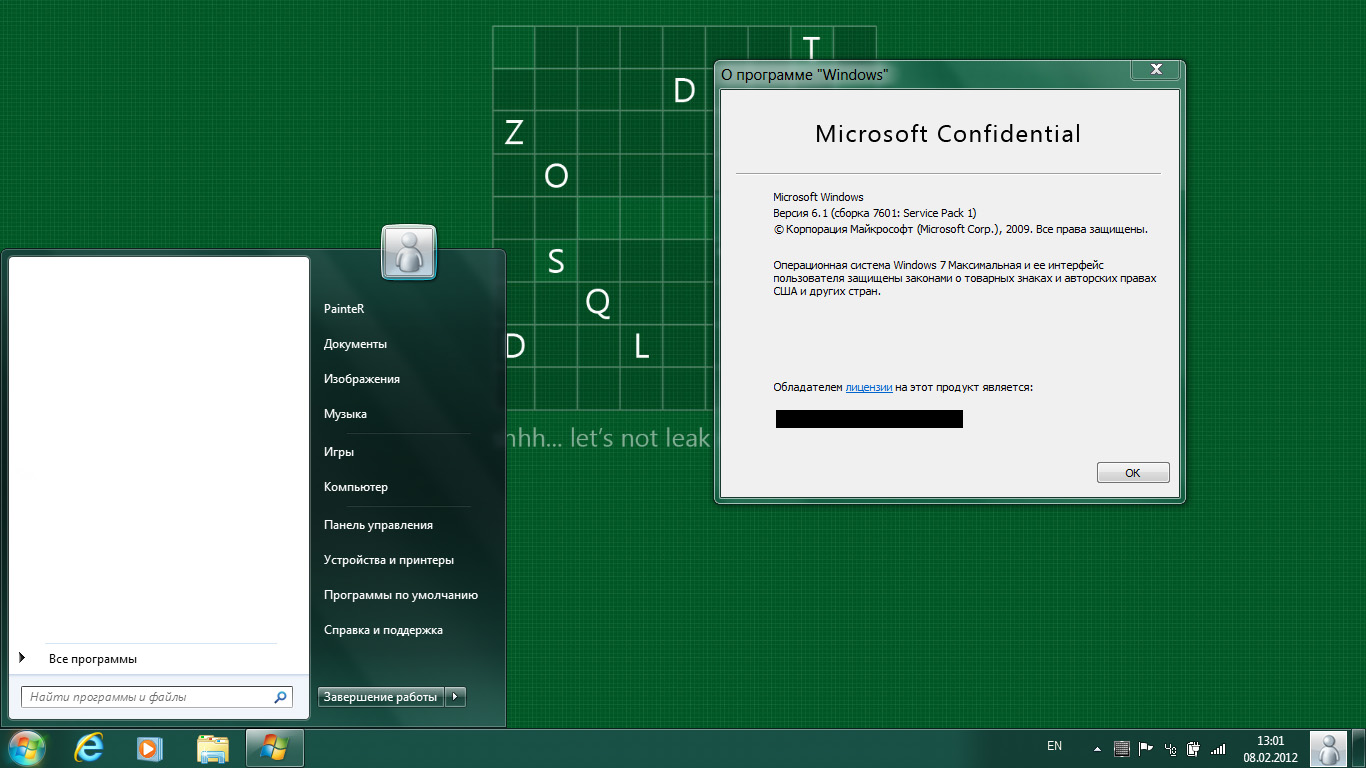This screenshot has height=768, width=1366.
Task: Click the user avatar atop Start menu
Action: point(409,253)
